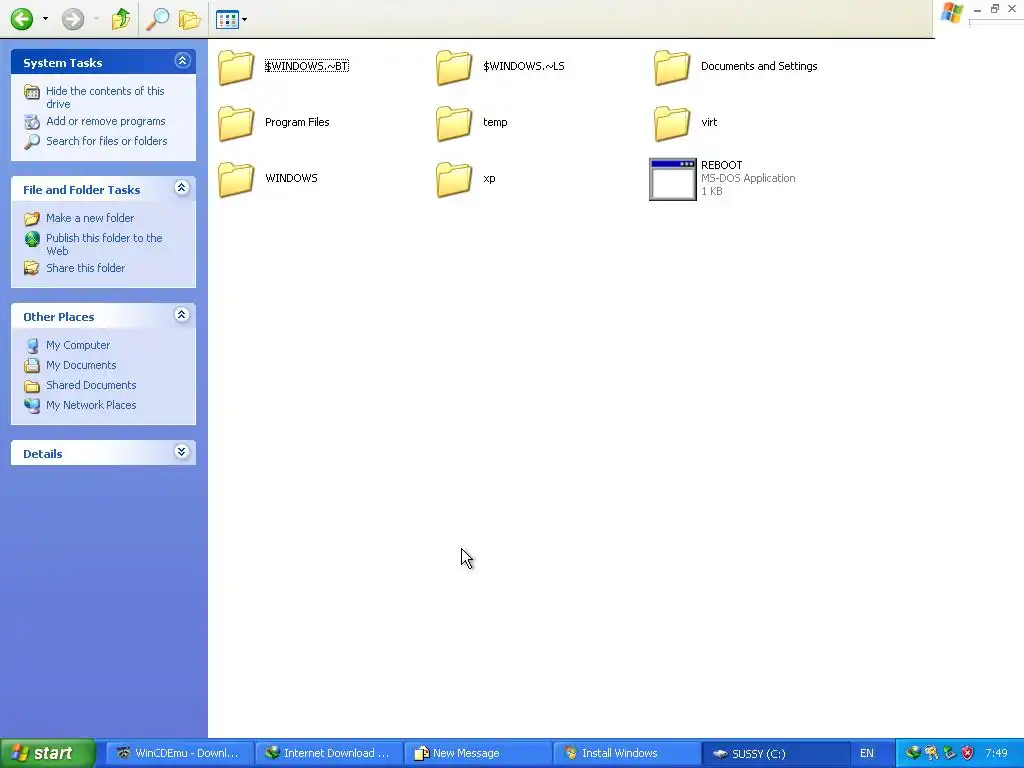Select the Program Files folder icon

[236, 123]
